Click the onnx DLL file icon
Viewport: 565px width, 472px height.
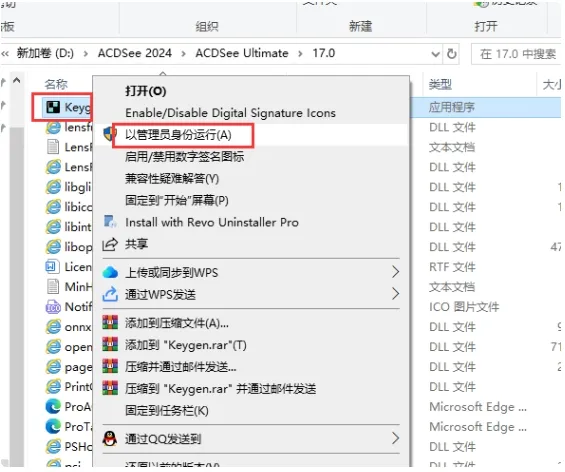53,326
